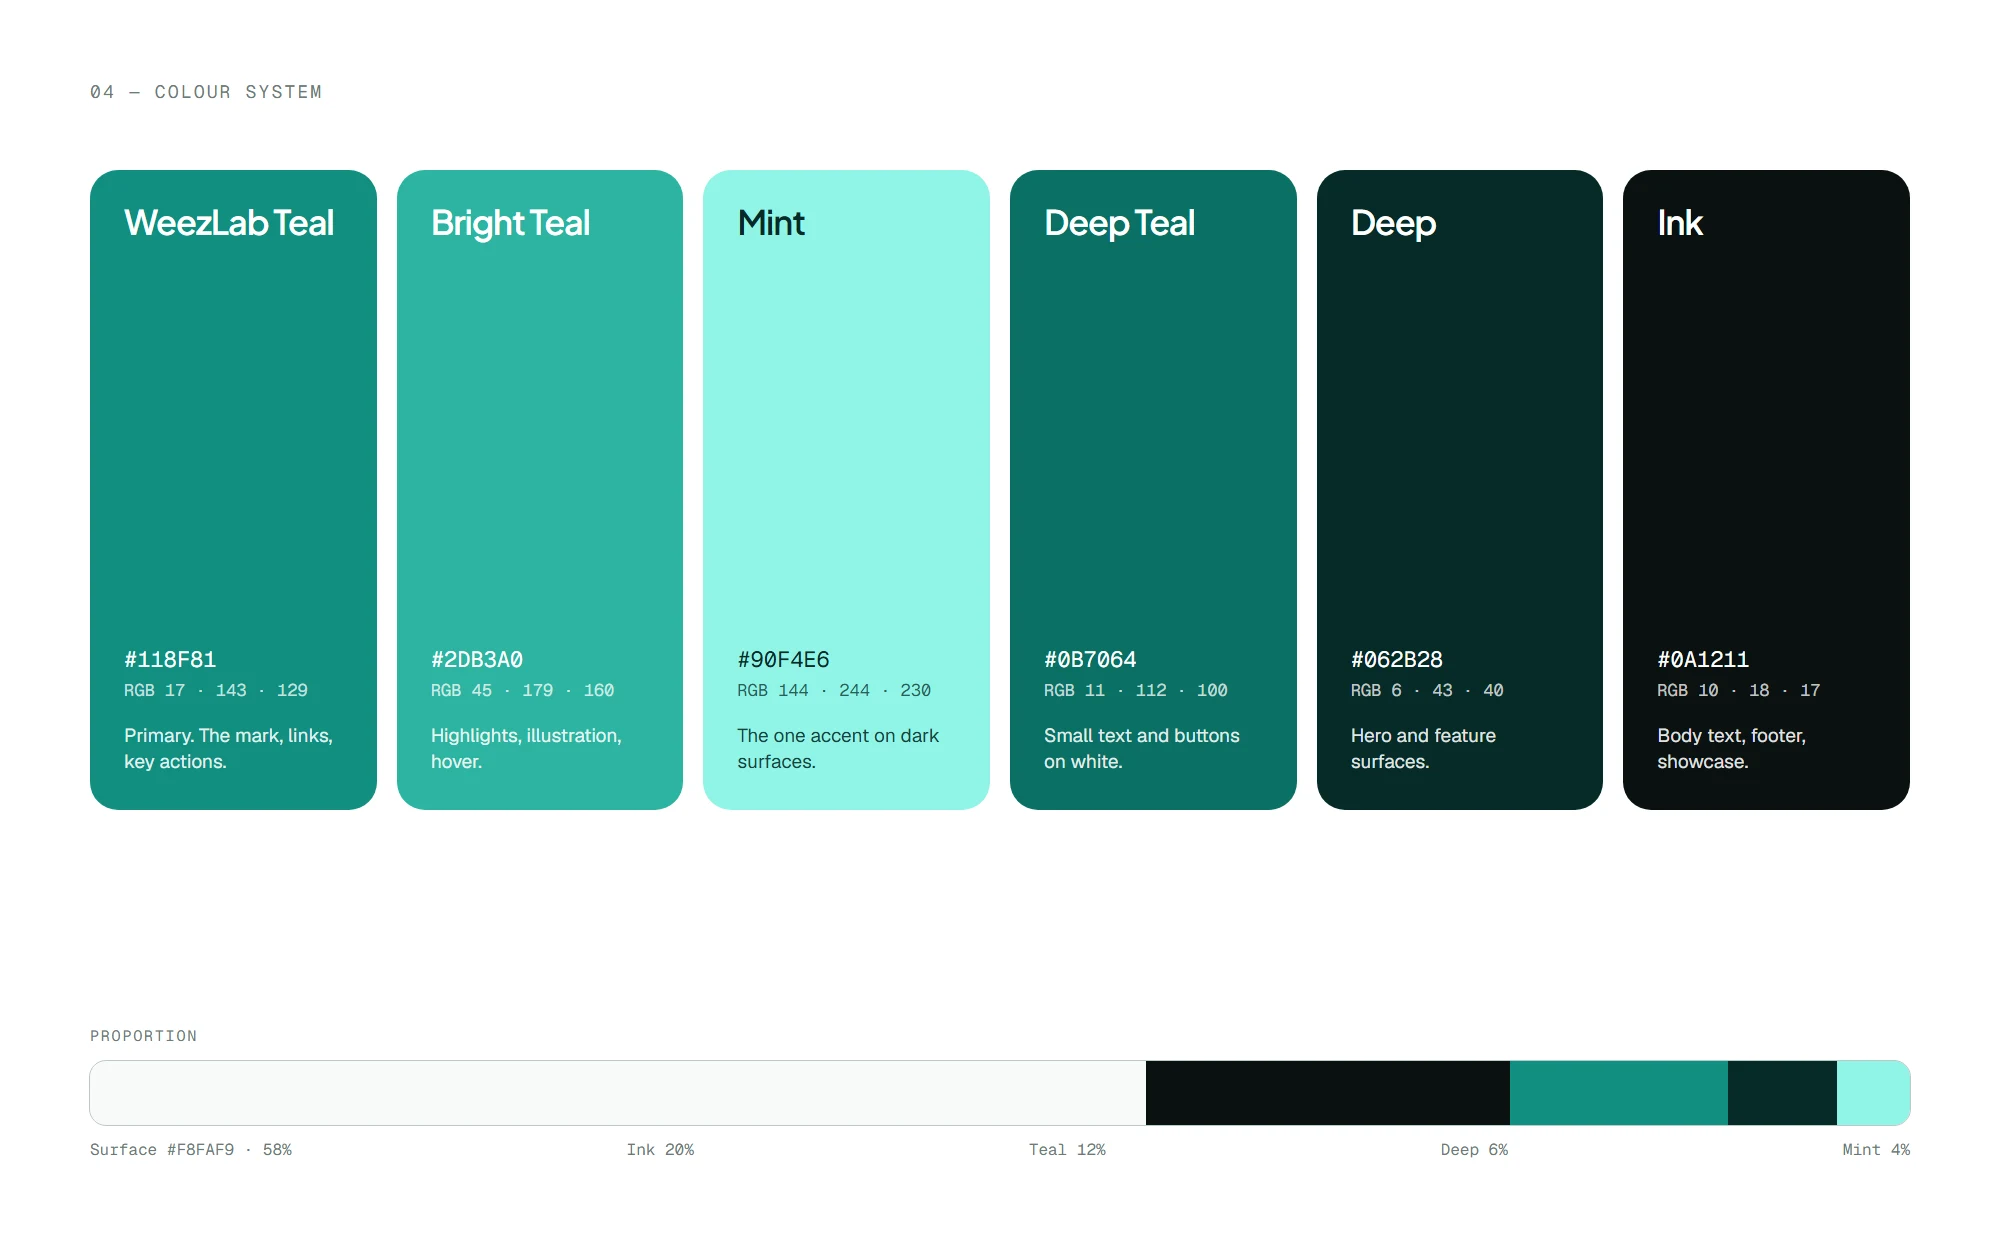The height and width of the screenshot is (1250, 2000).
Task: Click 'Teal 12%' legend label
Action: [1067, 1150]
